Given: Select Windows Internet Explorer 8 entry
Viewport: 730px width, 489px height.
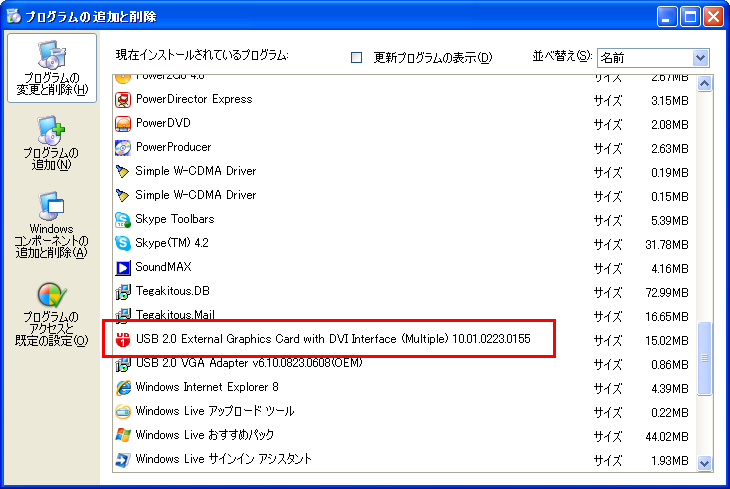Looking at the screenshot, I should point(404,387).
